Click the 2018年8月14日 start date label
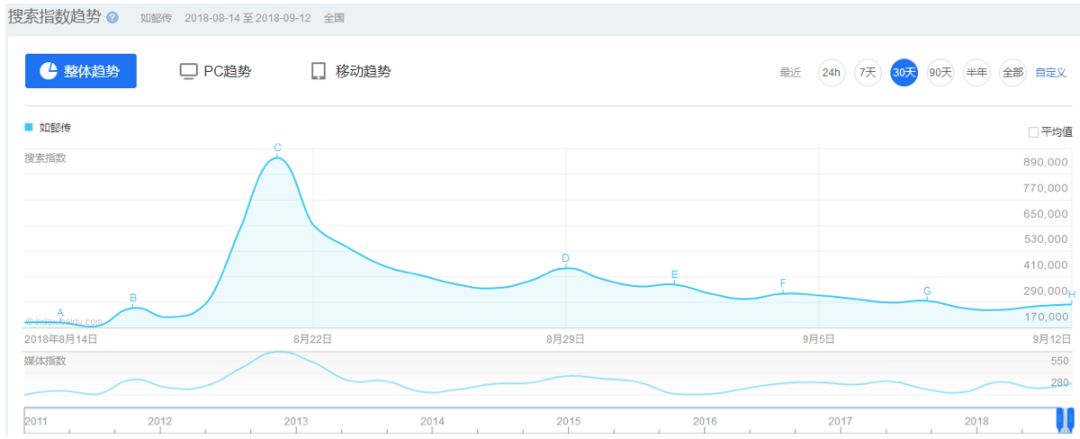 pos(61,339)
